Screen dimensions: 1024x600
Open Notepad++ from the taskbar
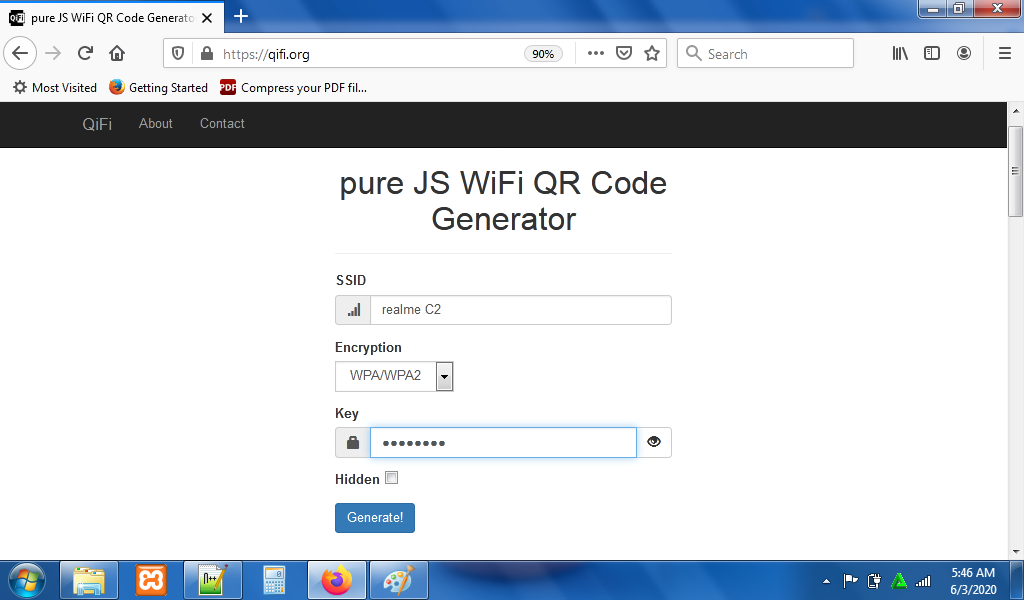coord(212,580)
